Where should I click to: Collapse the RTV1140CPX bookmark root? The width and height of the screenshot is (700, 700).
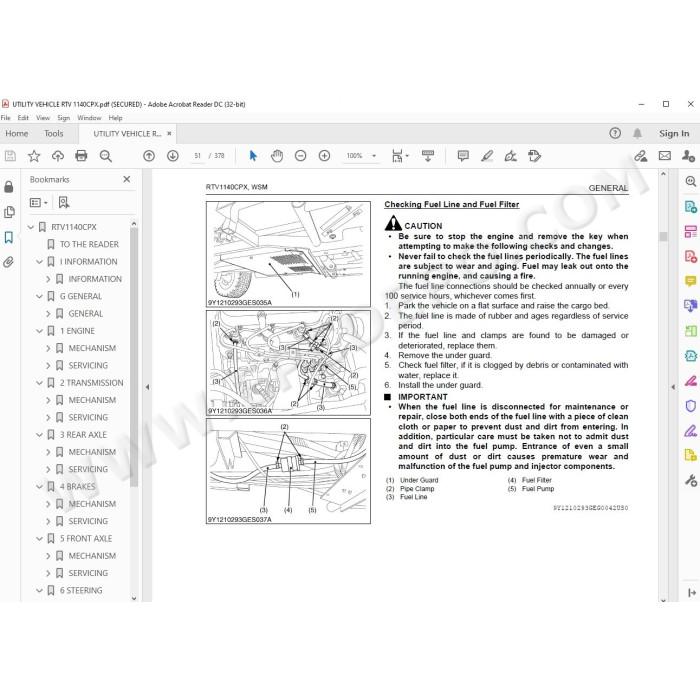coord(30,227)
